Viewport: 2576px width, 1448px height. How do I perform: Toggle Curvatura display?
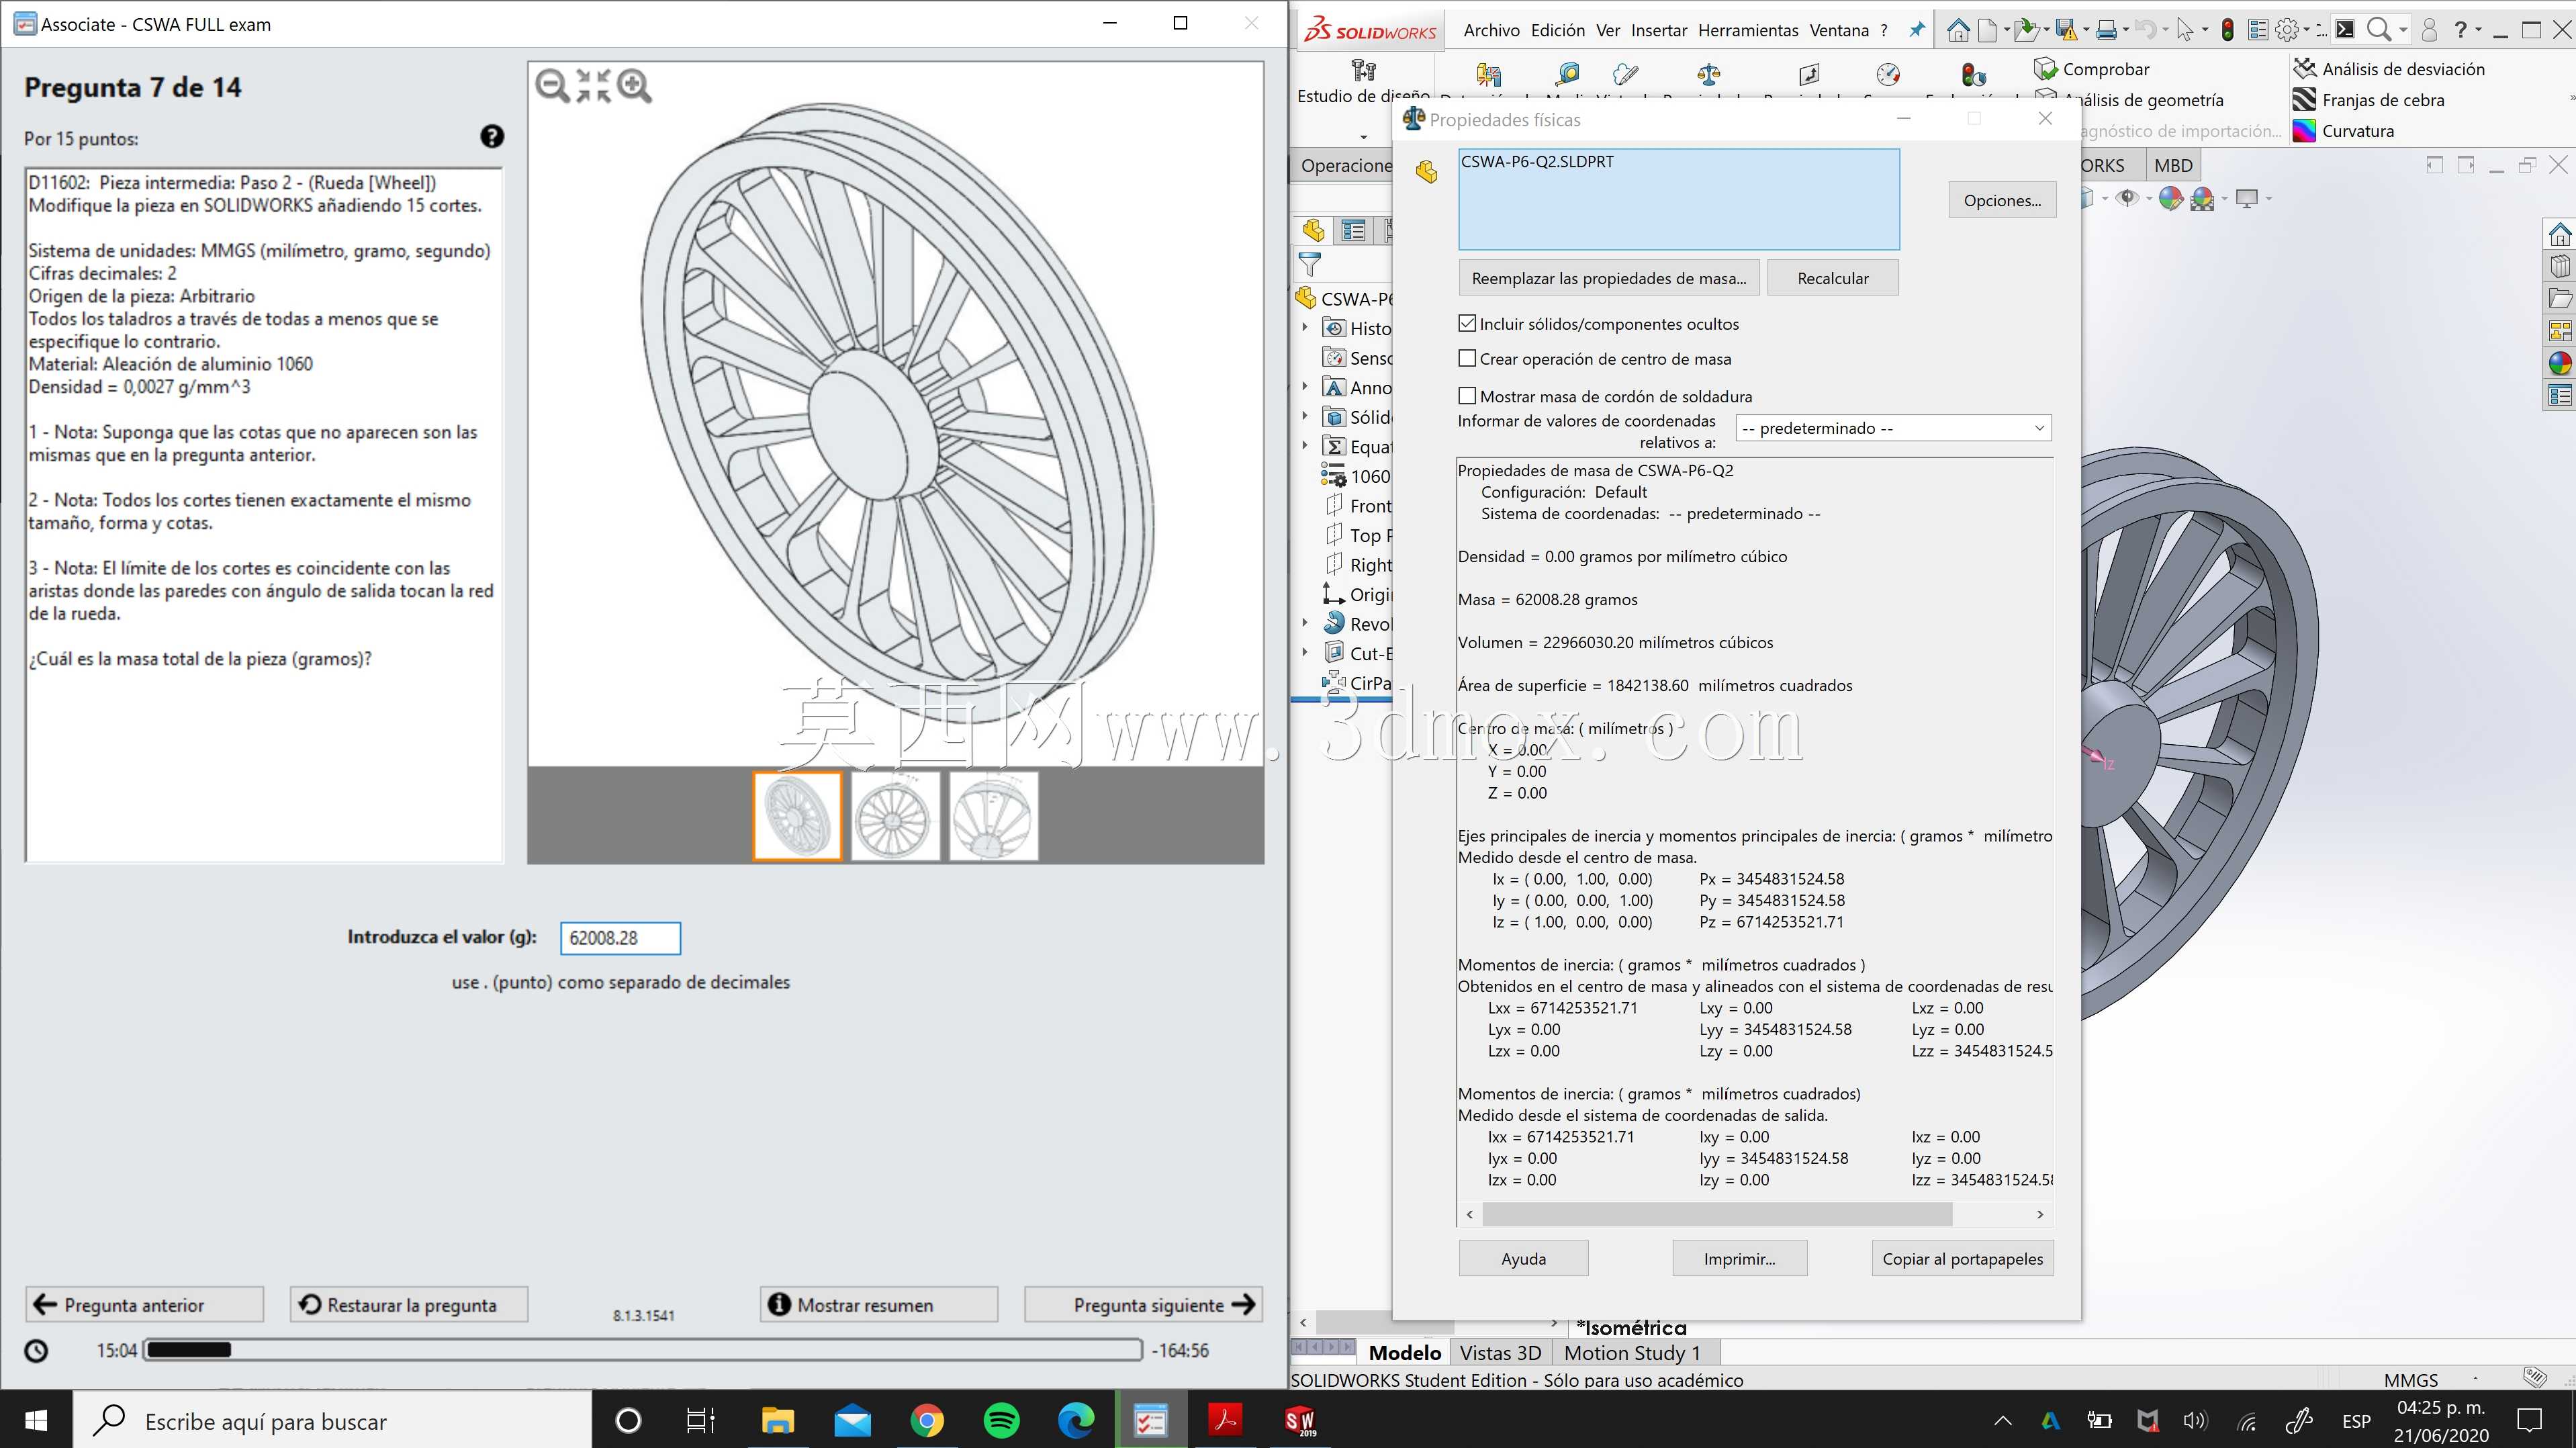point(2343,131)
